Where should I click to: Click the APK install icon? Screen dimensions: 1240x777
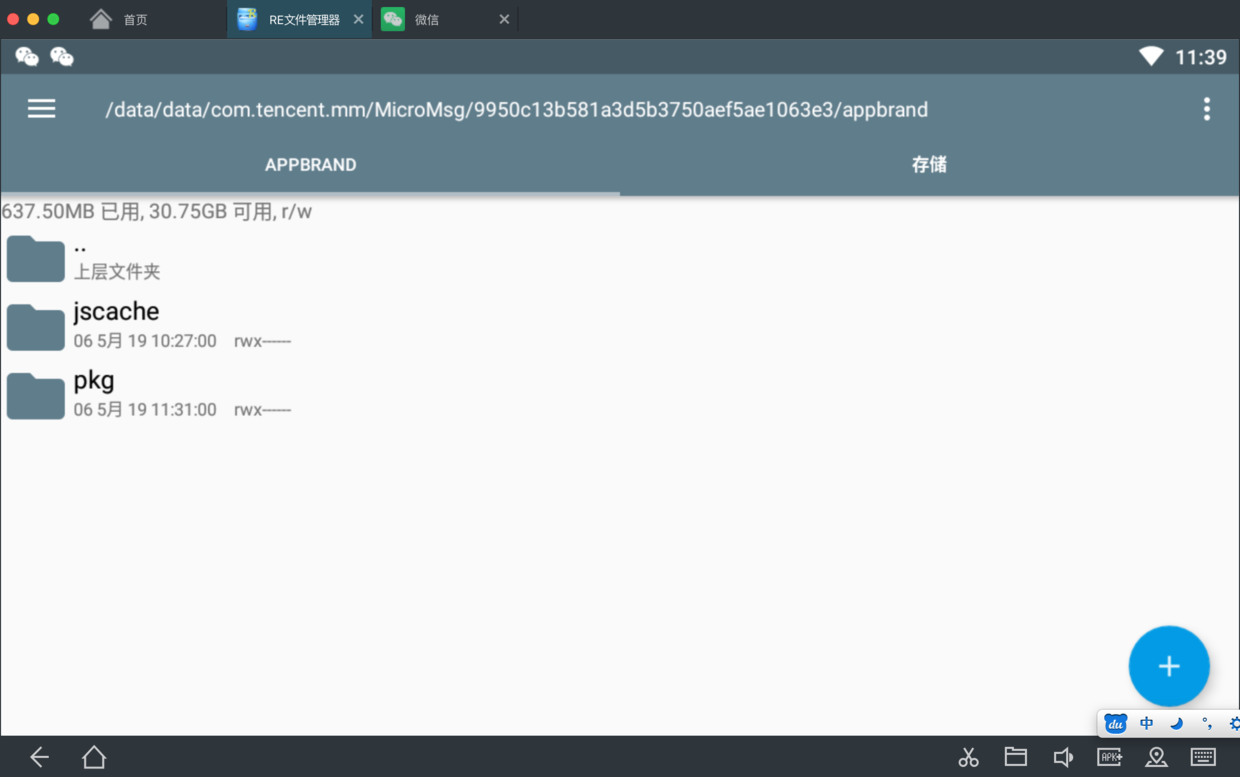pyautogui.click(x=1109, y=757)
